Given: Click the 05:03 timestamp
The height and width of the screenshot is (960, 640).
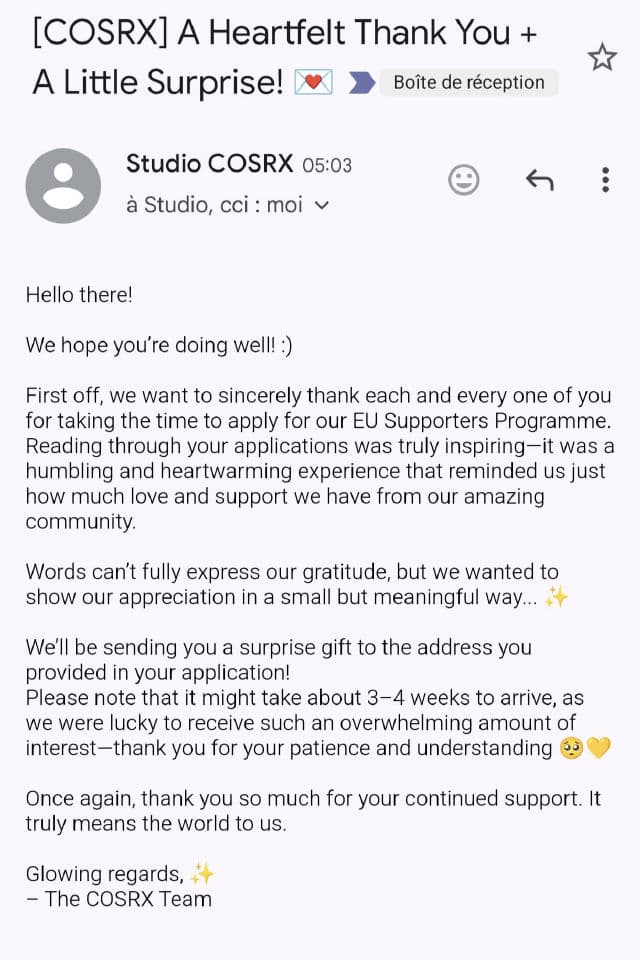Looking at the screenshot, I should tap(327, 166).
